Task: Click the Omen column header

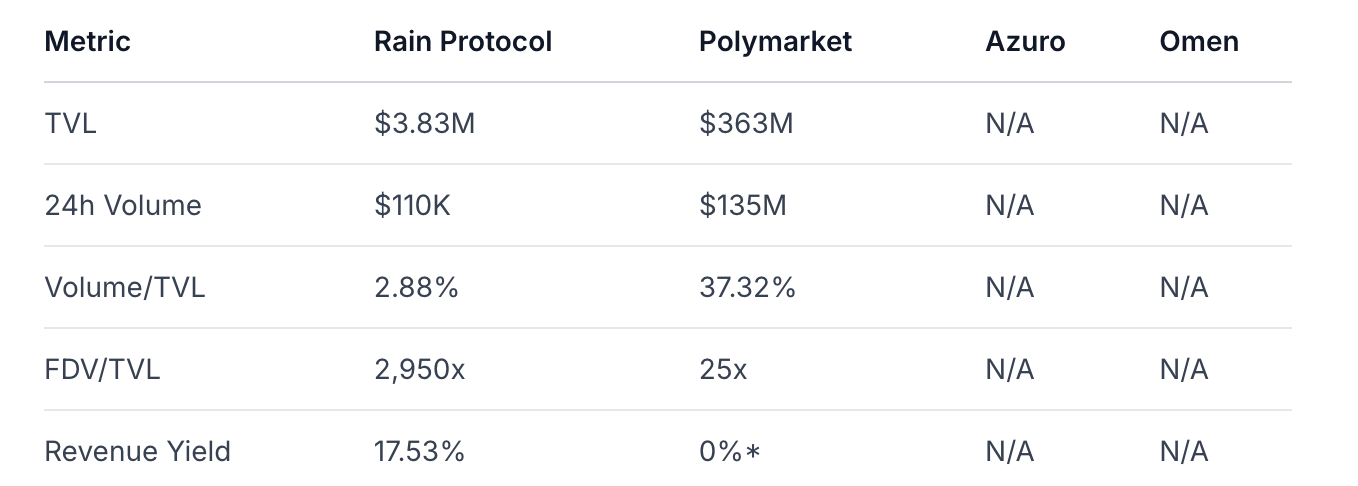Action: [x=1199, y=42]
